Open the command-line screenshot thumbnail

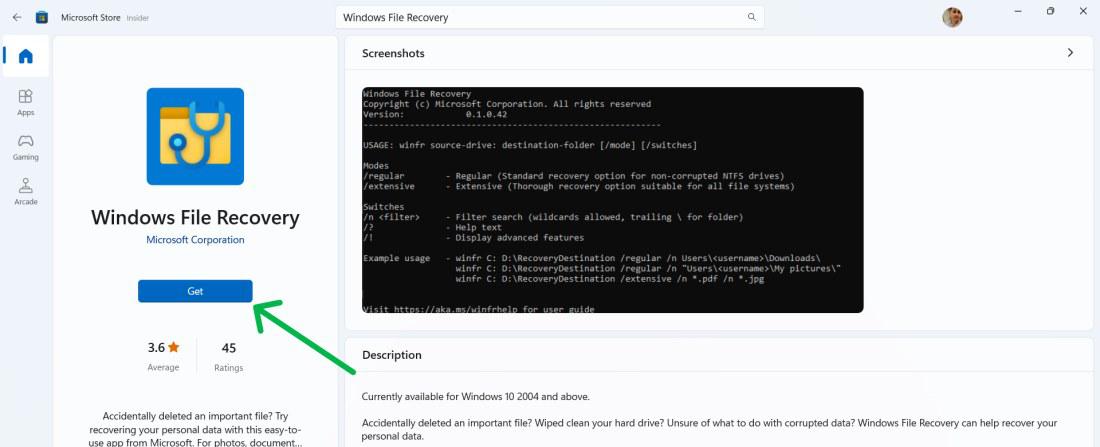tap(612, 200)
